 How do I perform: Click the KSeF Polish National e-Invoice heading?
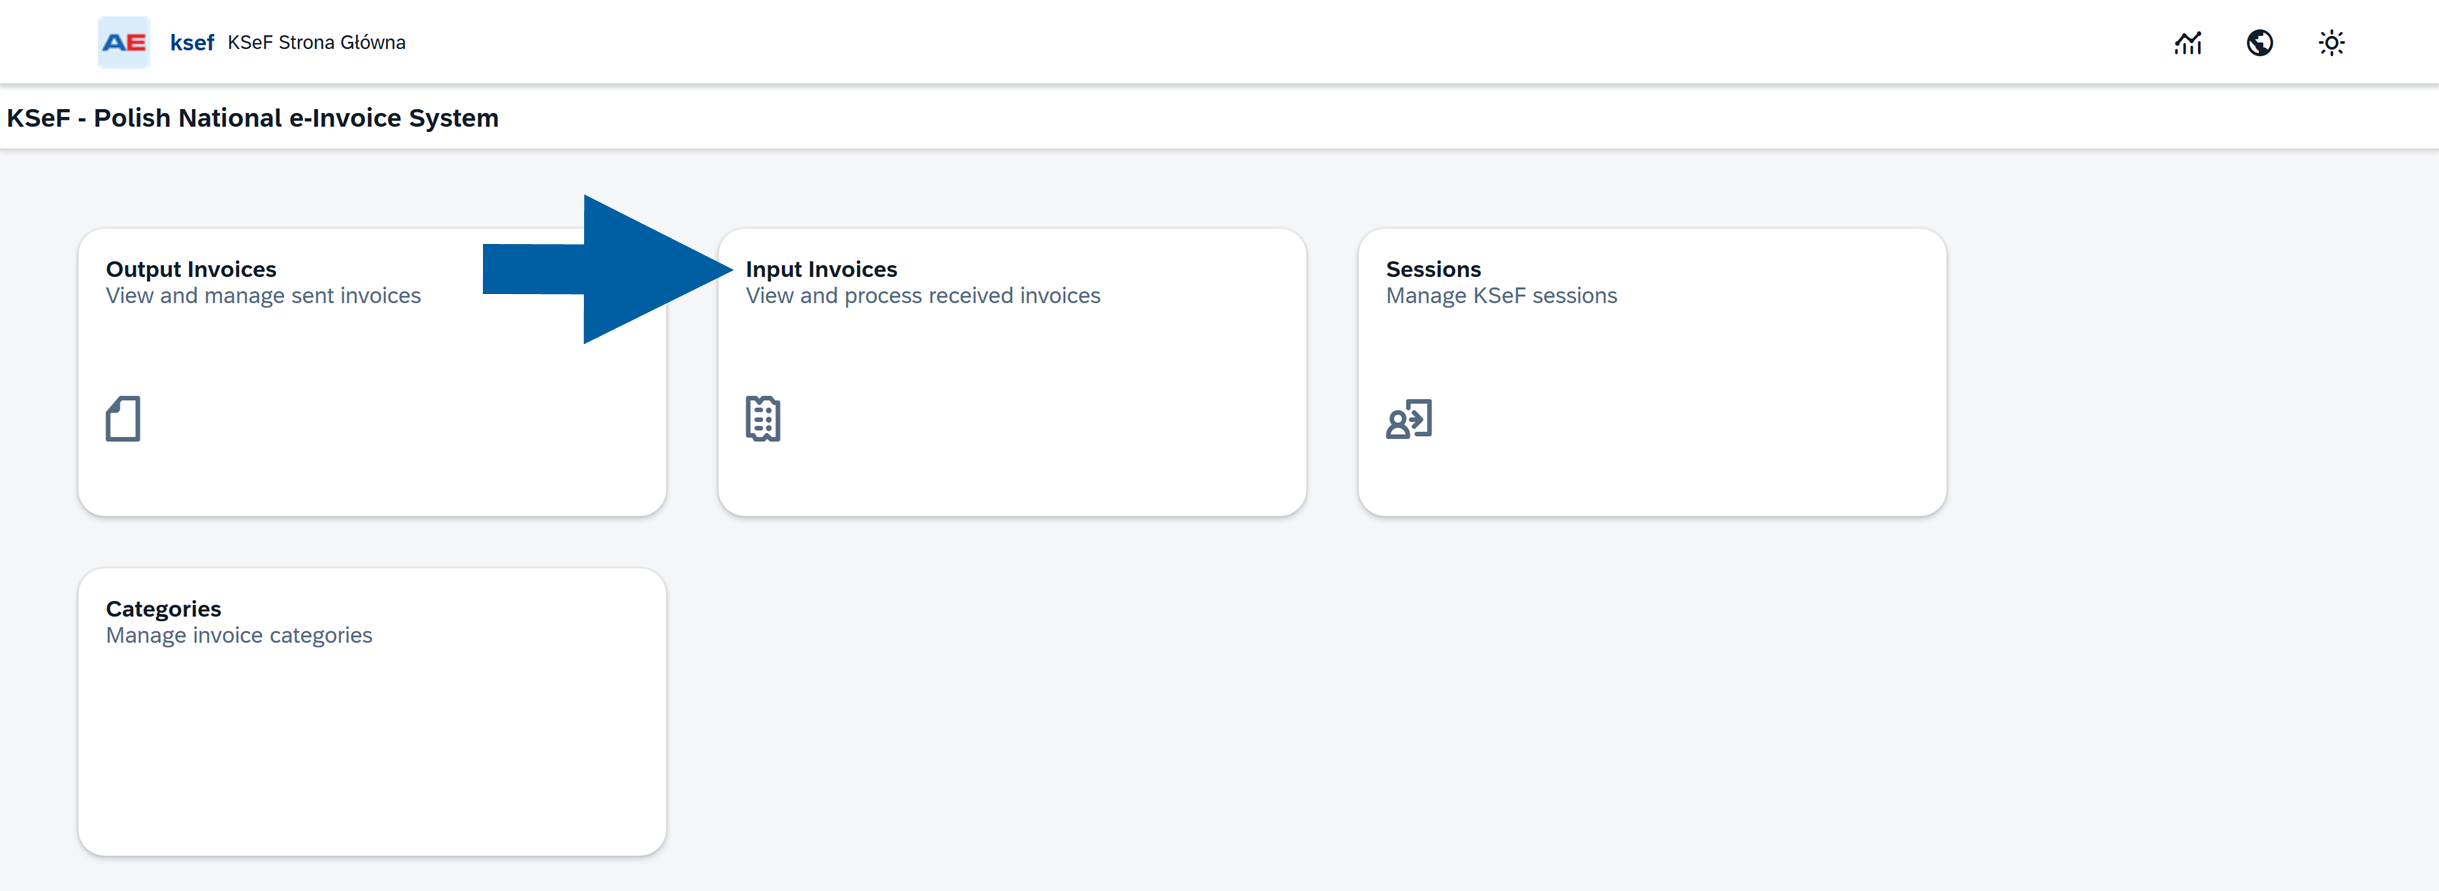coord(253,118)
